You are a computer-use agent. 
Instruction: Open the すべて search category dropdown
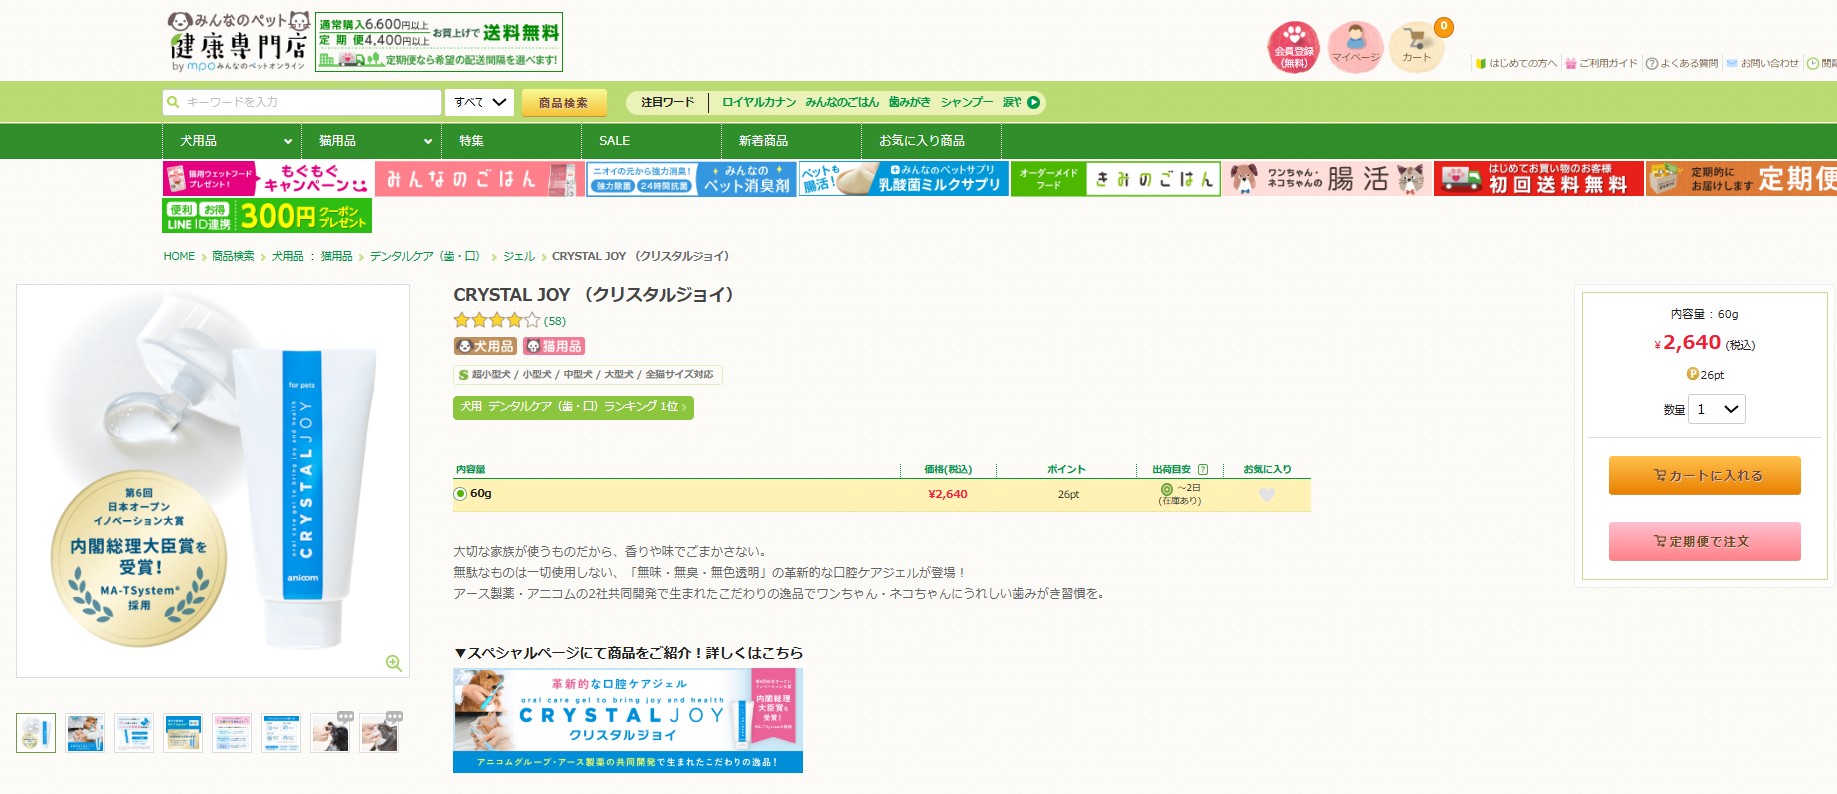click(480, 102)
